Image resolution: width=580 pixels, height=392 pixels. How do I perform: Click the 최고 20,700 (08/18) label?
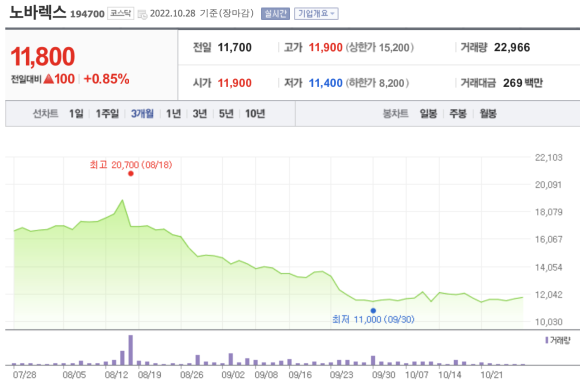tap(131, 165)
